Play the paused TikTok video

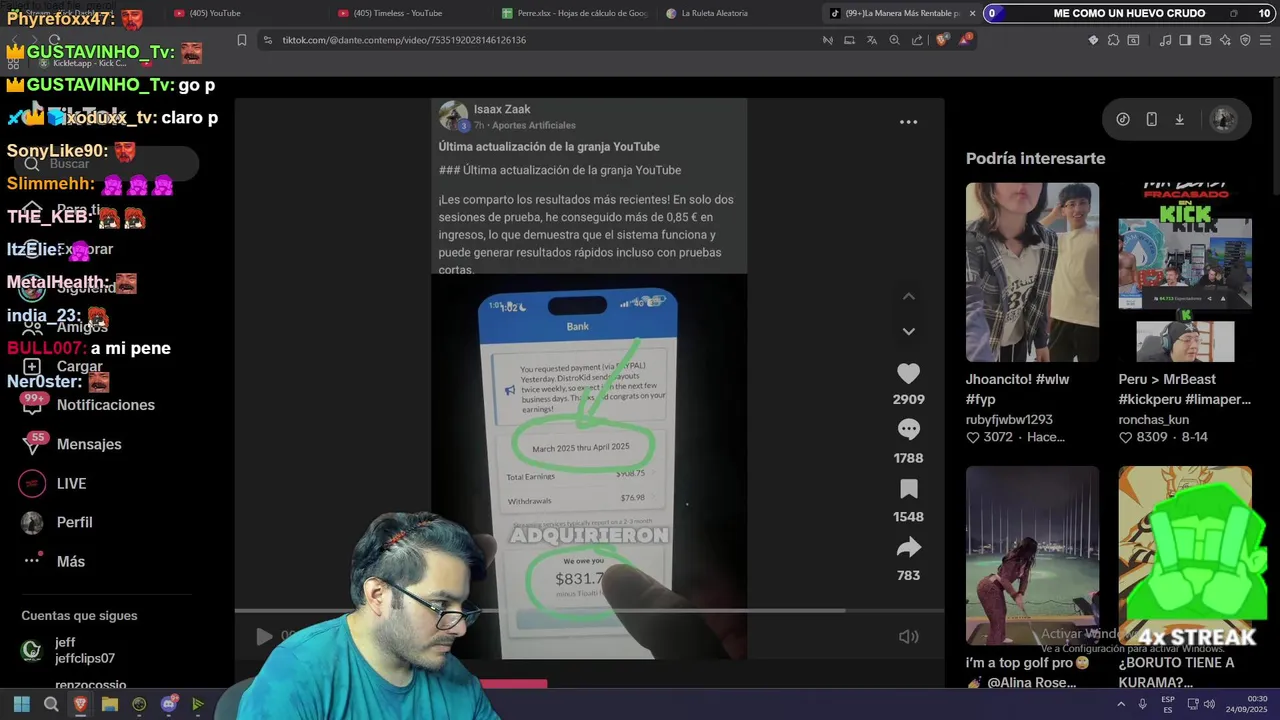[263, 636]
